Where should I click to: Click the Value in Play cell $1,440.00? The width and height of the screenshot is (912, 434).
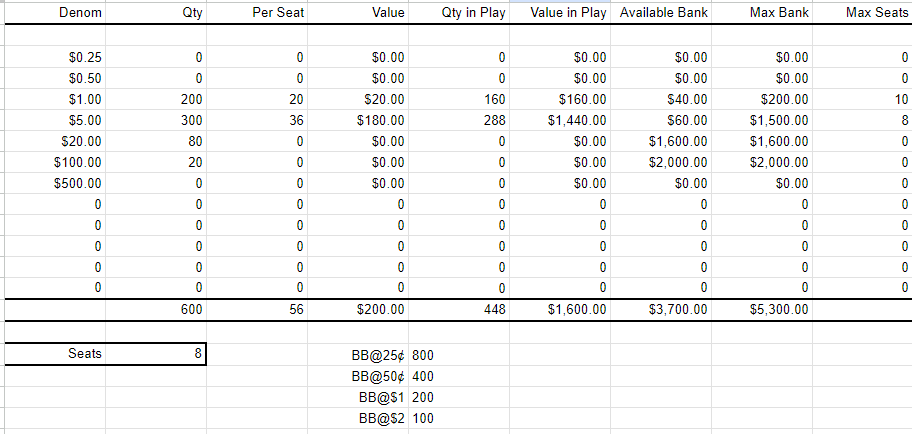560,120
